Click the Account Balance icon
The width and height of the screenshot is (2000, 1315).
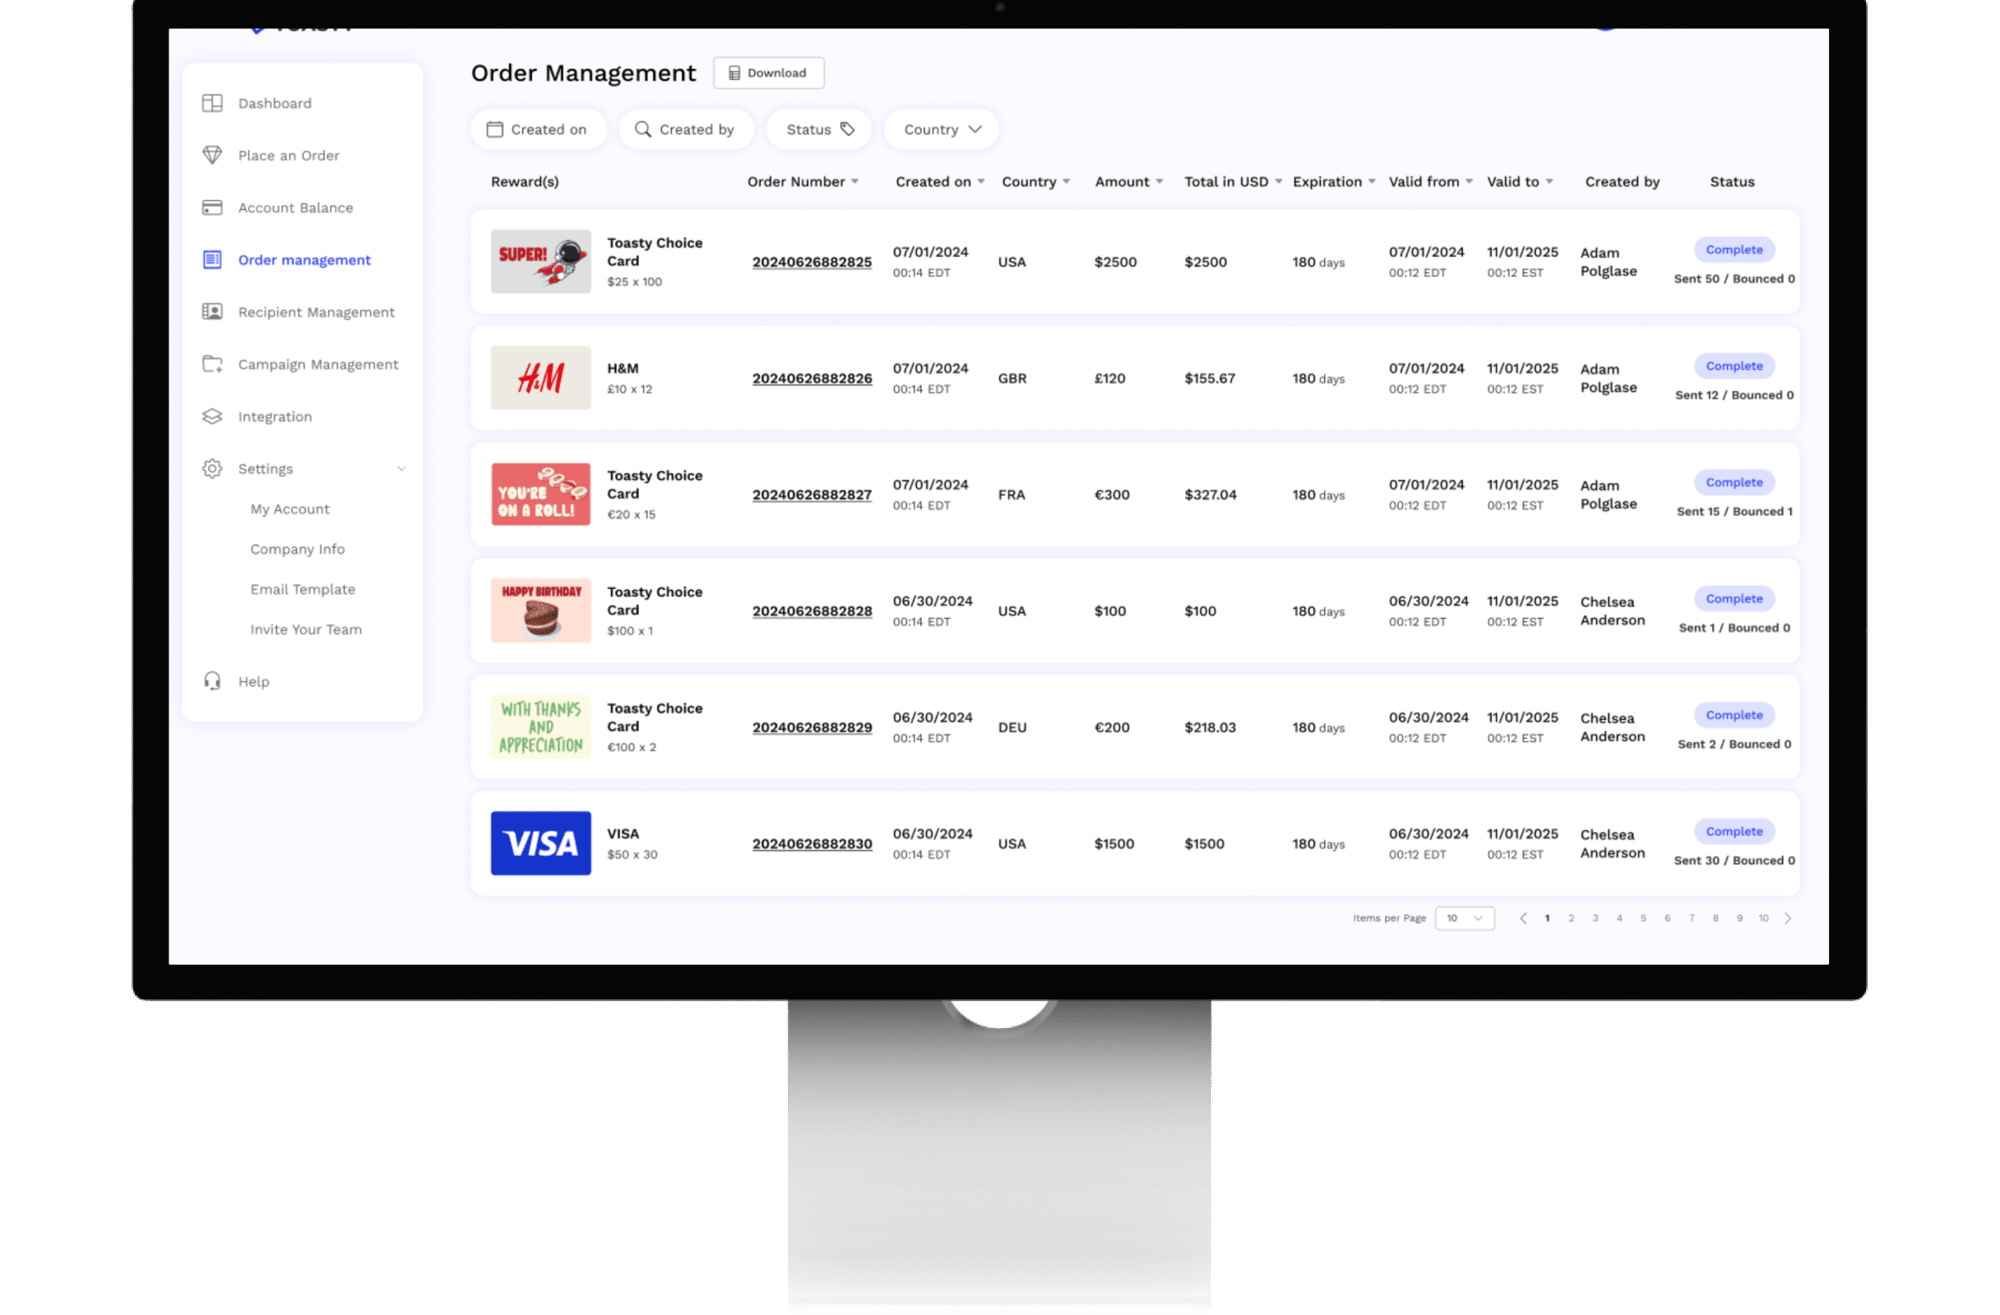pyautogui.click(x=211, y=207)
